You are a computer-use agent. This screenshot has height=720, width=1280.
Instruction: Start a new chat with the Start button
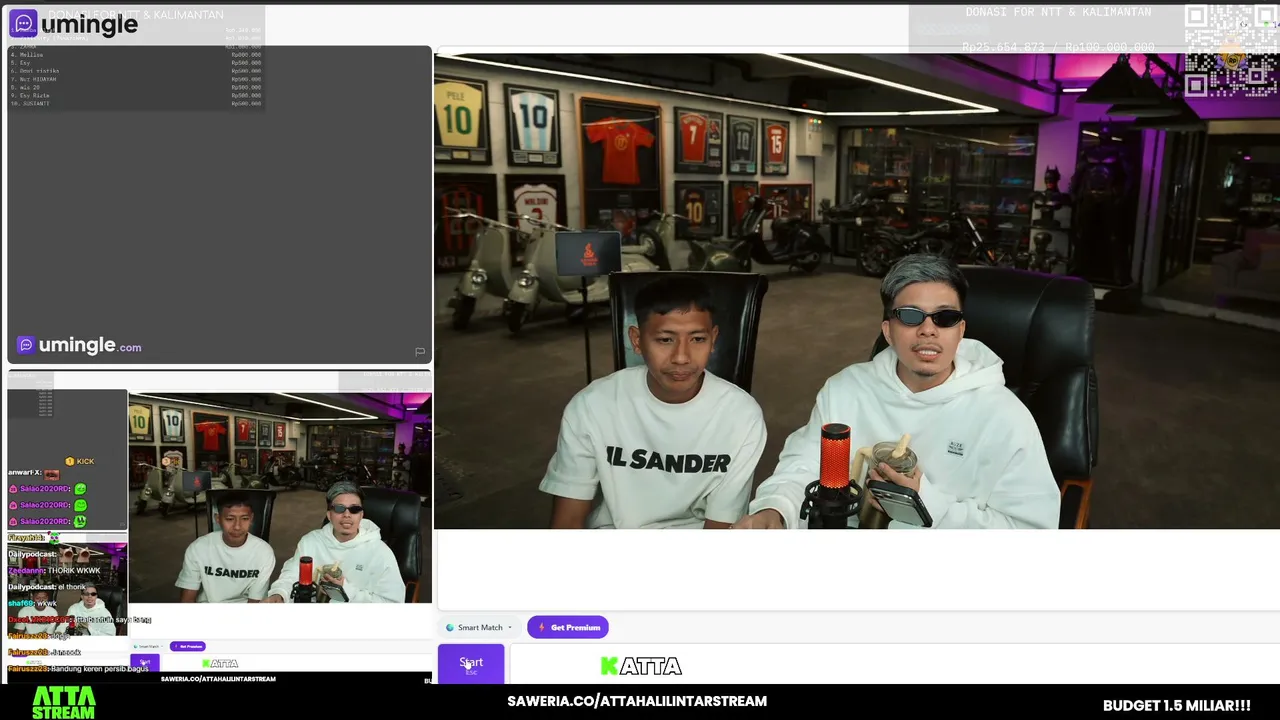click(x=471, y=664)
